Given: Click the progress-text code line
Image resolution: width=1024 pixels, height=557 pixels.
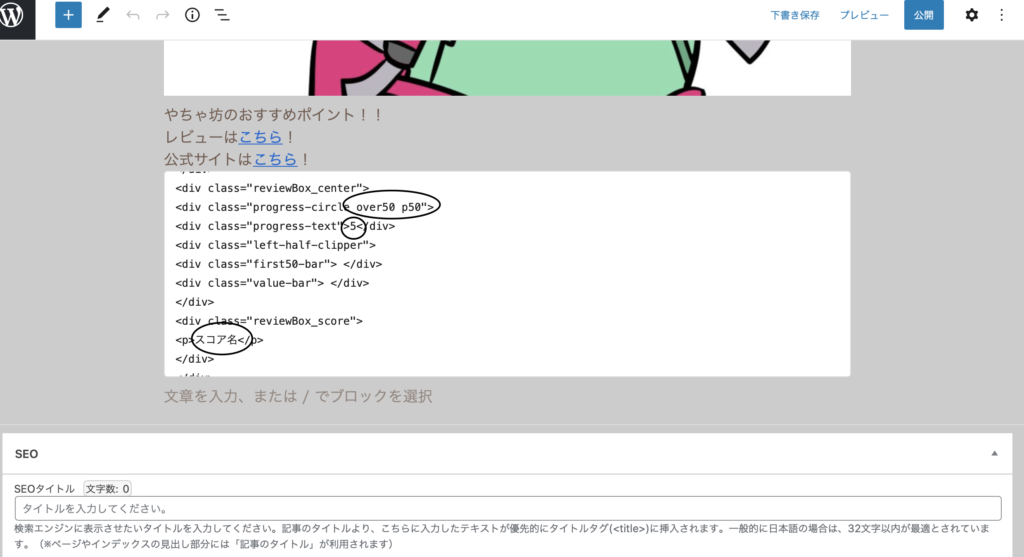Looking at the screenshot, I should point(285,226).
